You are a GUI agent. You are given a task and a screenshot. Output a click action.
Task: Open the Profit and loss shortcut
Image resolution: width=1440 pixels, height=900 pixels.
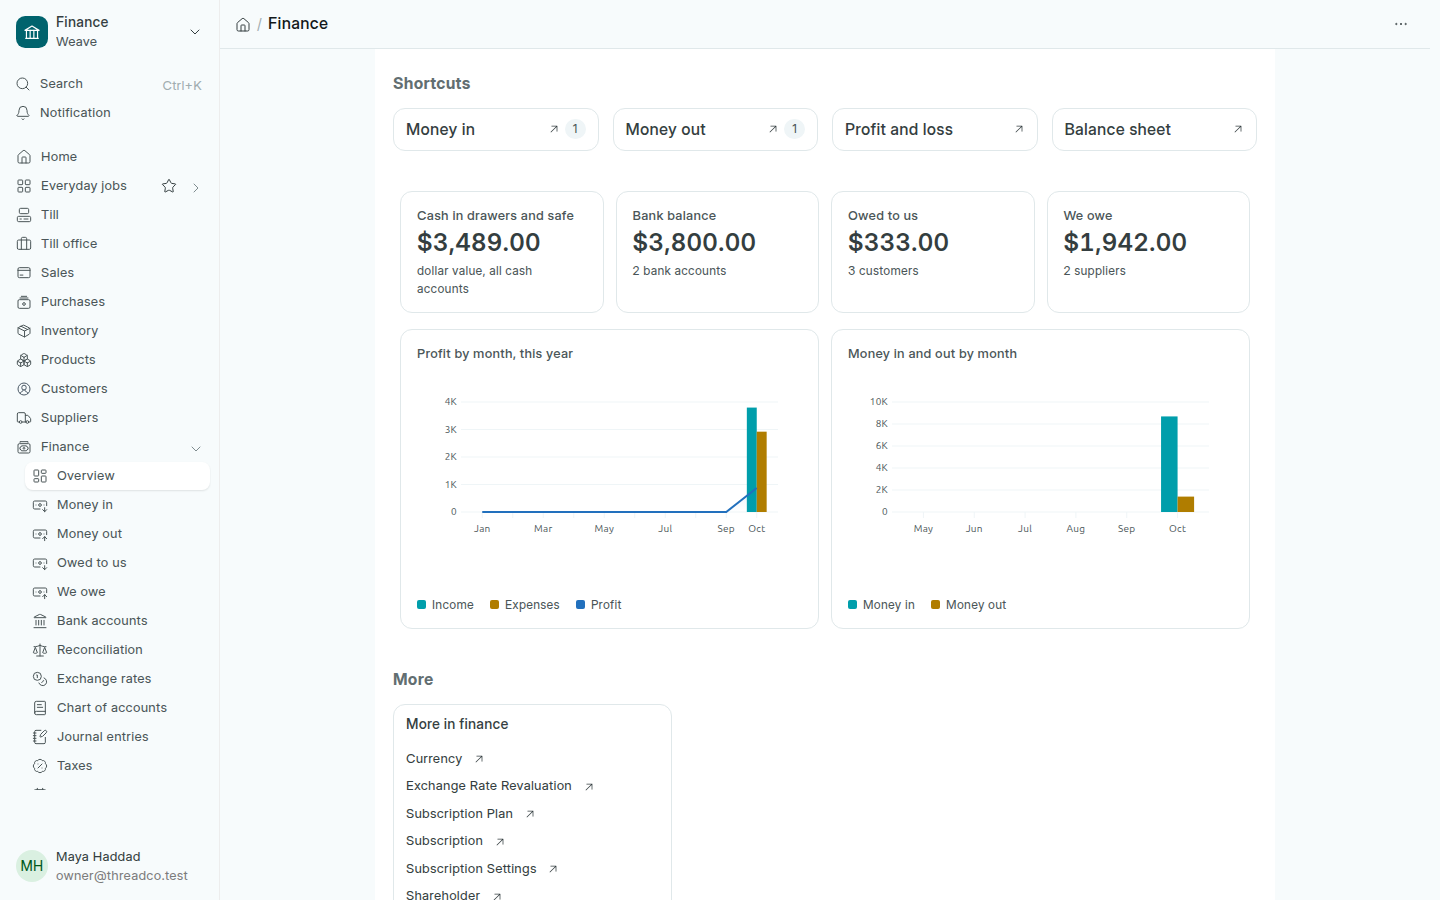(x=935, y=130)
